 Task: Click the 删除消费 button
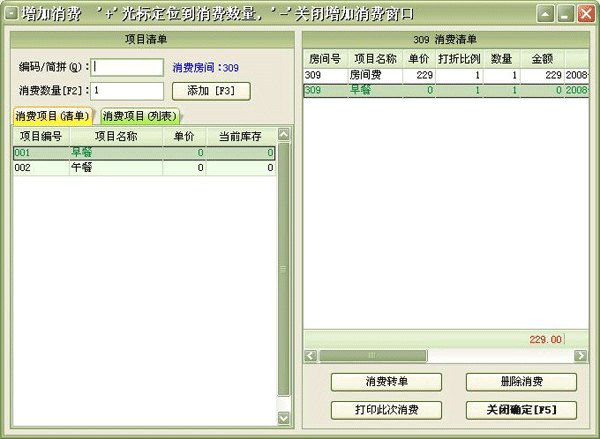click(x=521, y=382)
